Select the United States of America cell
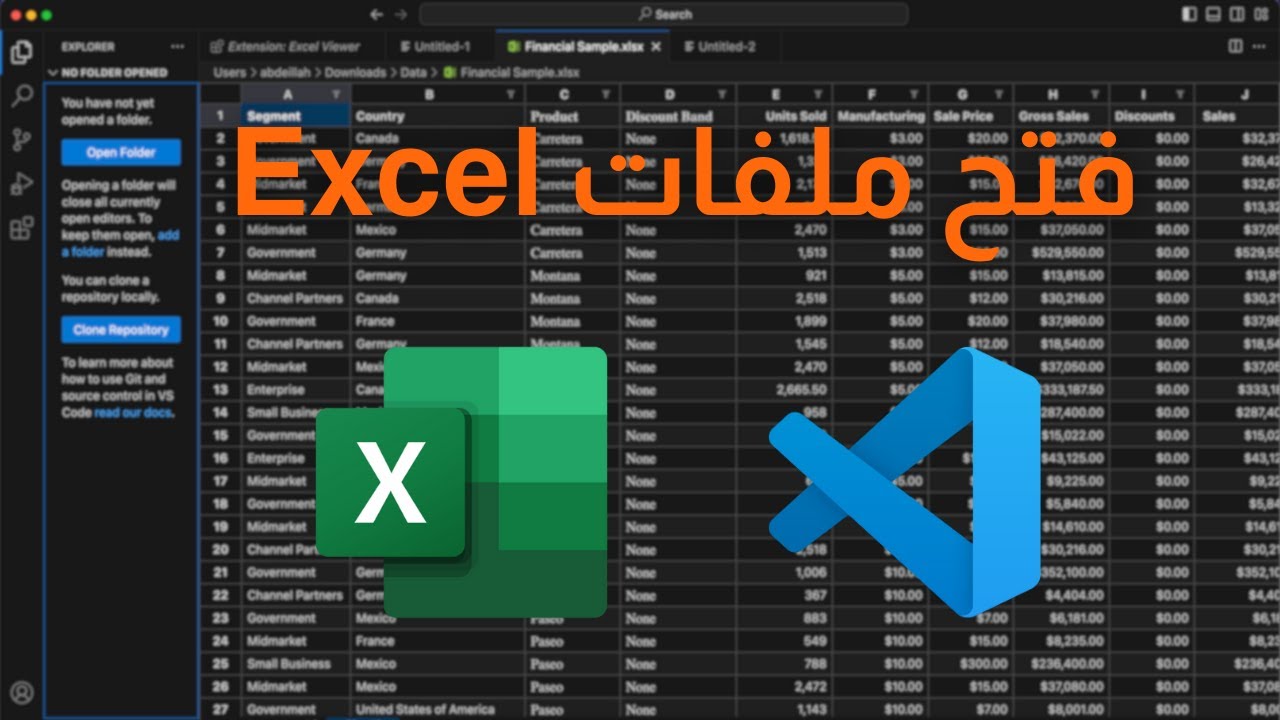Viewport: 1280px width, 720px height. point(437,709)
